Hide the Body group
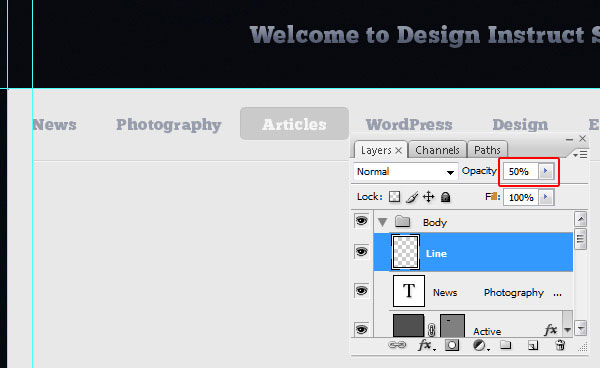Viewport: 600px width, 368px height. pos(362,221)
